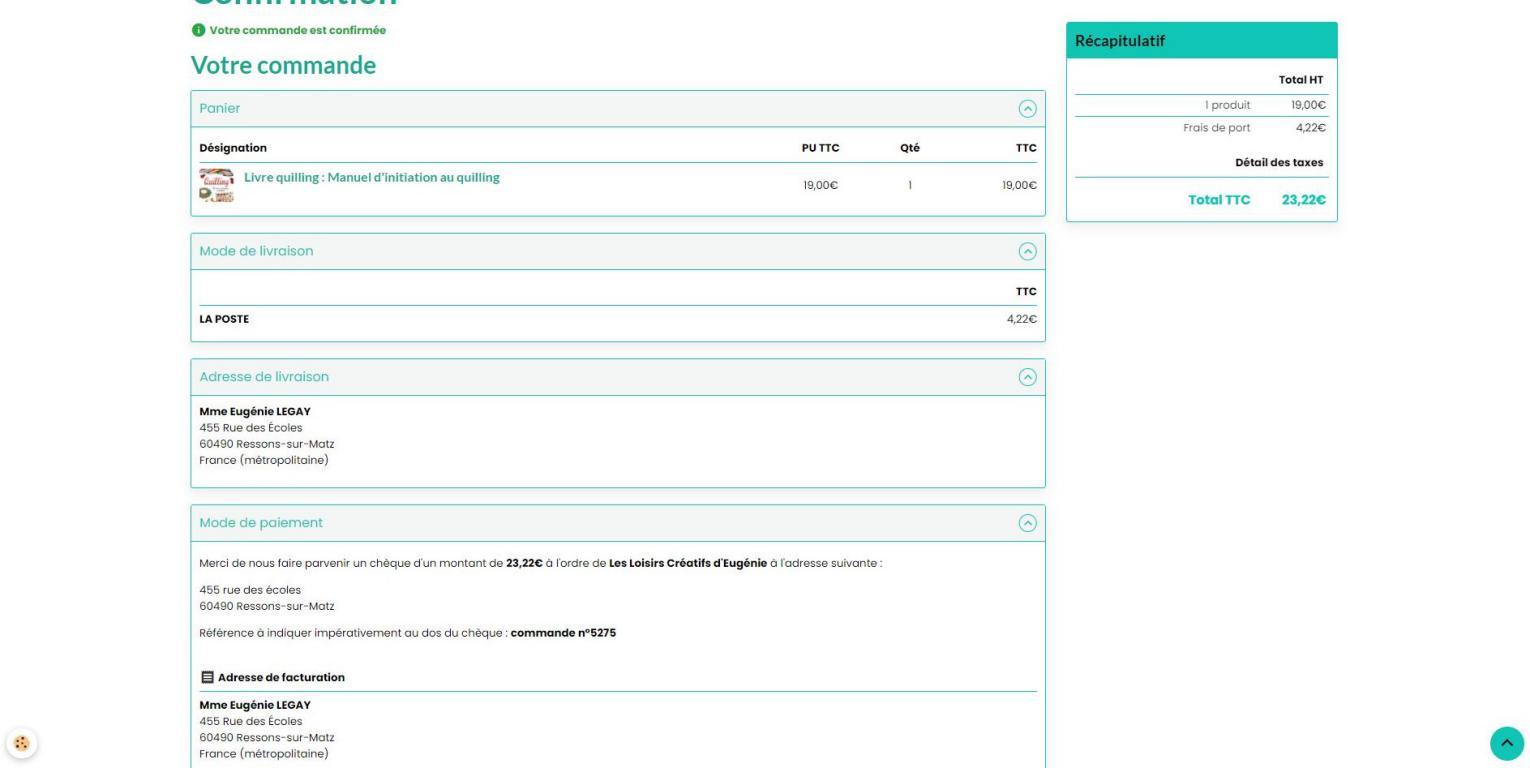This screenshot has height=768, width=1530.
Task: Click the commande n°5275 reference text
Action: coord(563,632)
